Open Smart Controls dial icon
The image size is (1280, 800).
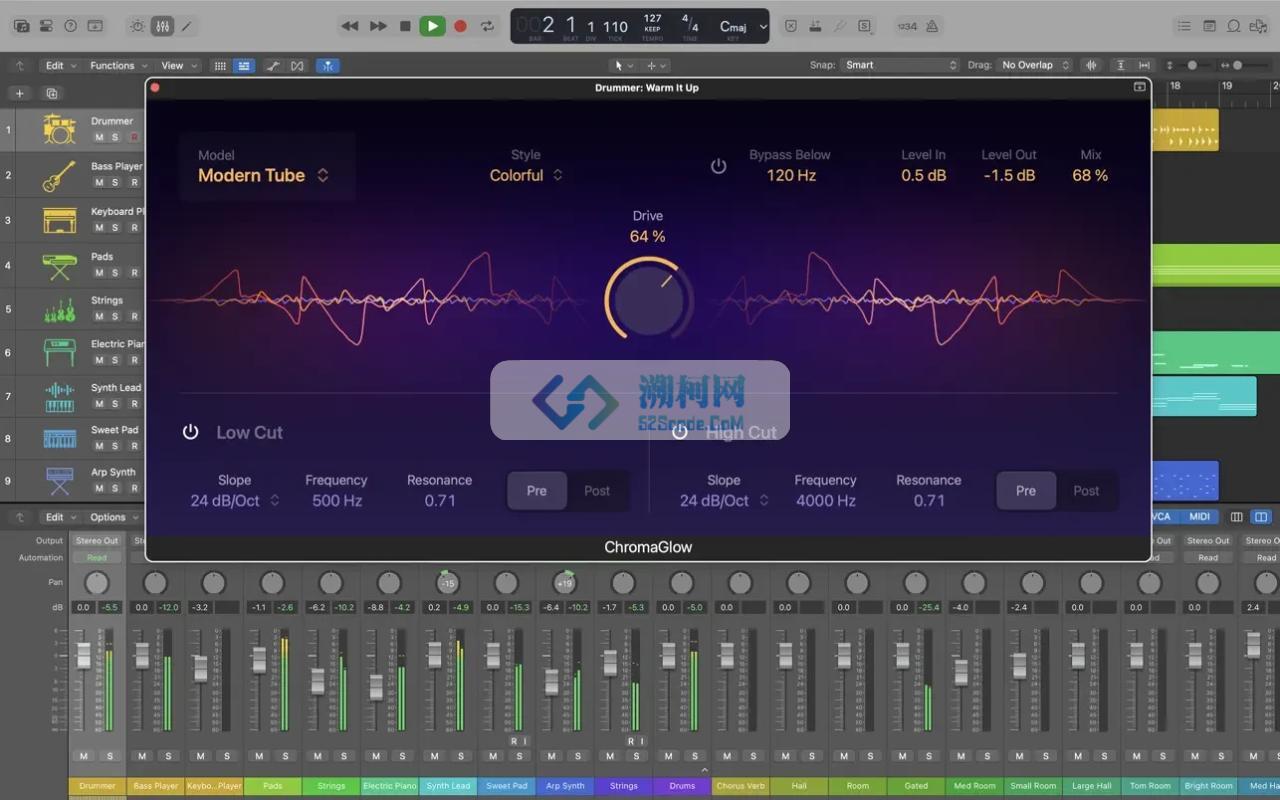click(138, 26)
